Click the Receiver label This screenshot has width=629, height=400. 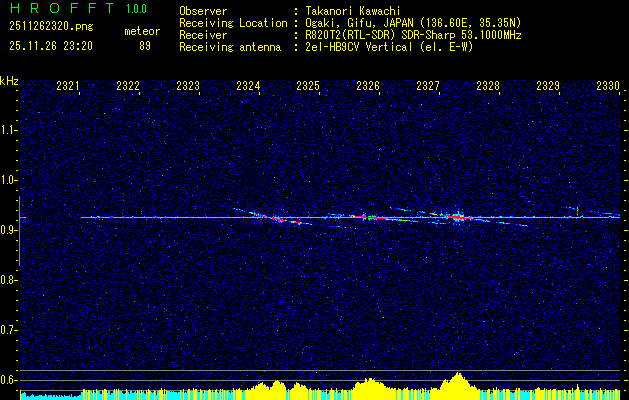[x=203, y=35]
